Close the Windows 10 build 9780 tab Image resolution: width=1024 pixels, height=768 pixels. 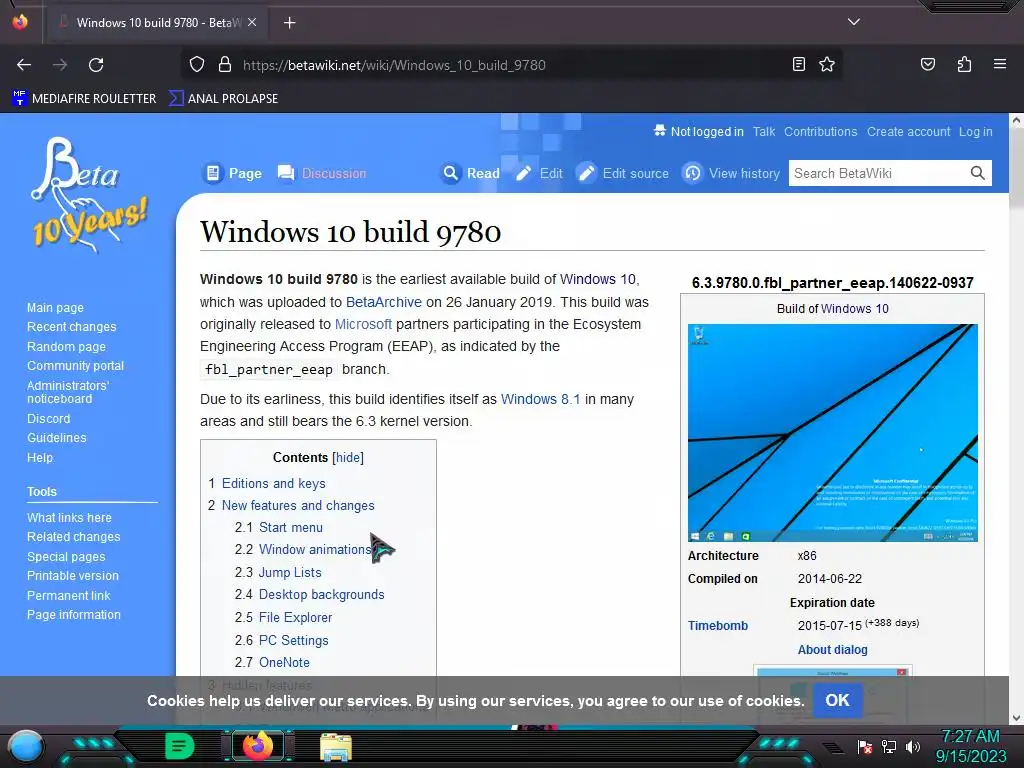252,22
